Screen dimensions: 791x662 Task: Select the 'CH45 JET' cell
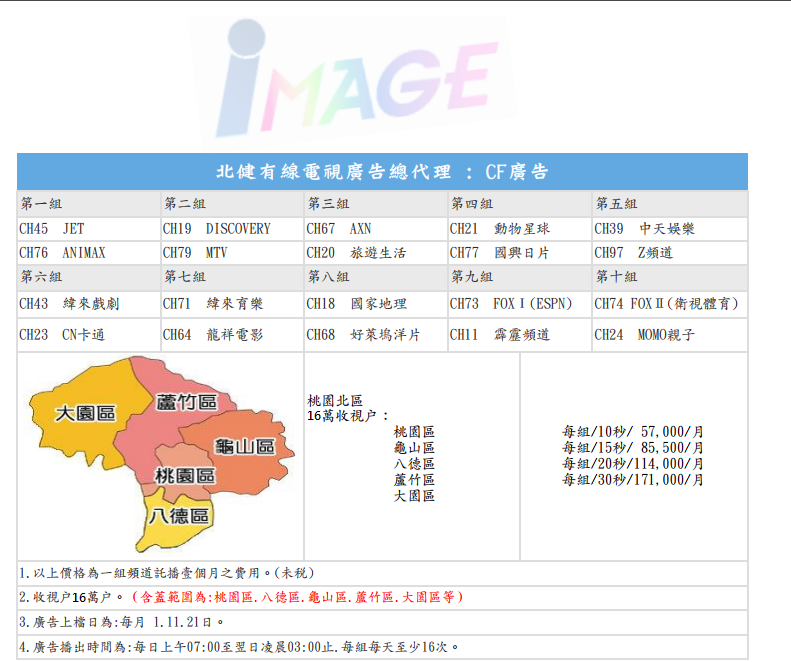(89, 229)
